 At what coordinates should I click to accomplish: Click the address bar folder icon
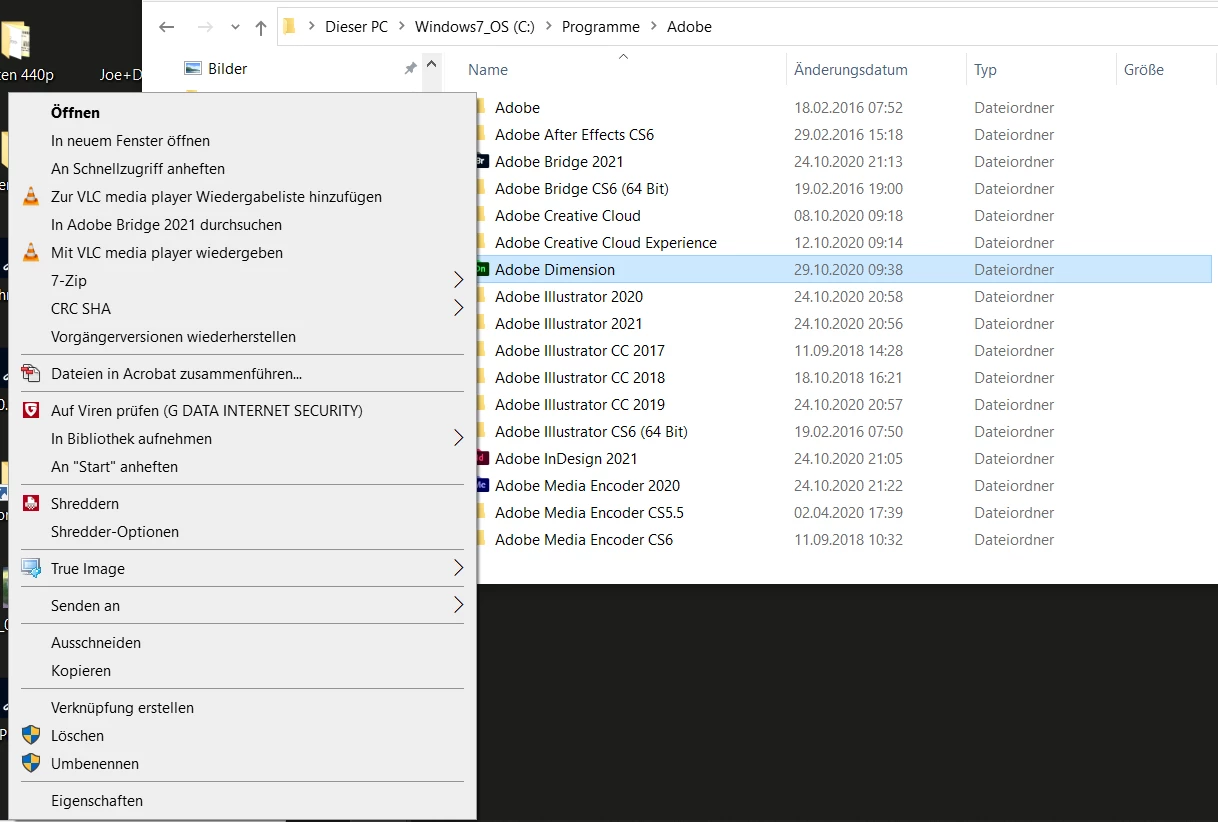[289, 27]
